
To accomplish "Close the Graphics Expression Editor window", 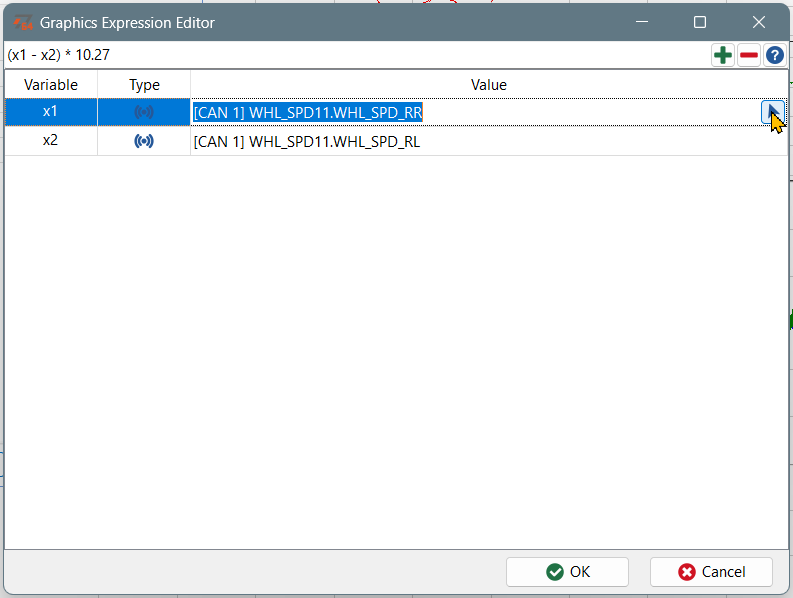I will tap(759, 22).
